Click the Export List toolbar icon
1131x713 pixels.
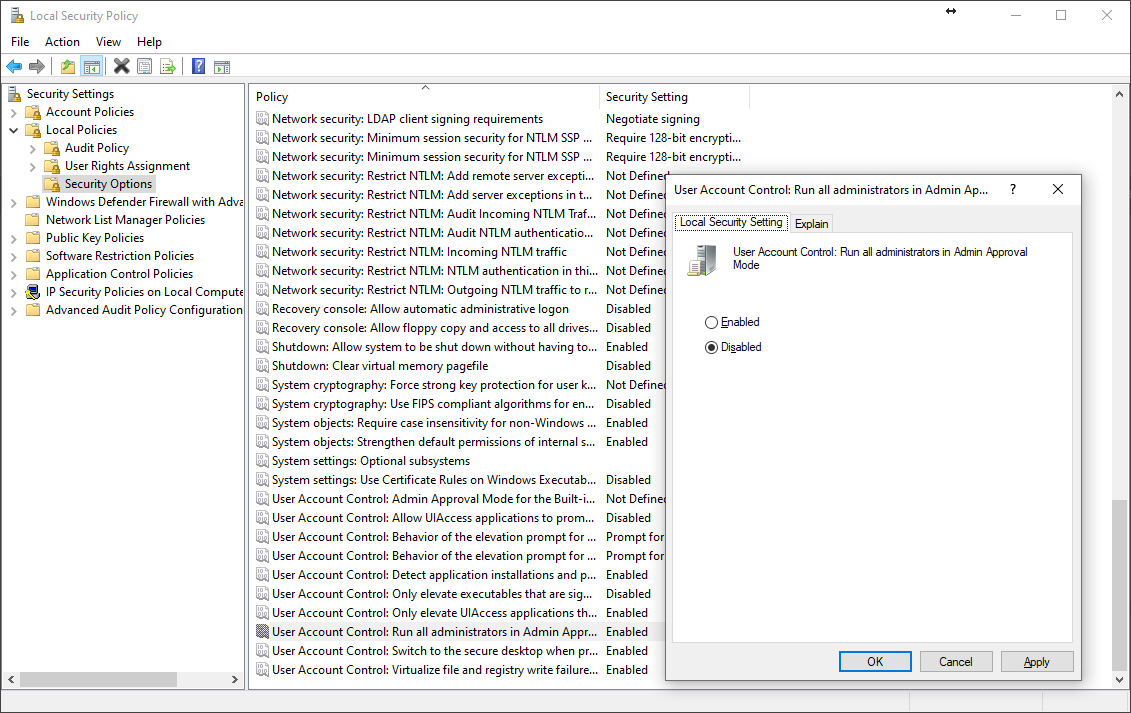(x=168, y=67)
